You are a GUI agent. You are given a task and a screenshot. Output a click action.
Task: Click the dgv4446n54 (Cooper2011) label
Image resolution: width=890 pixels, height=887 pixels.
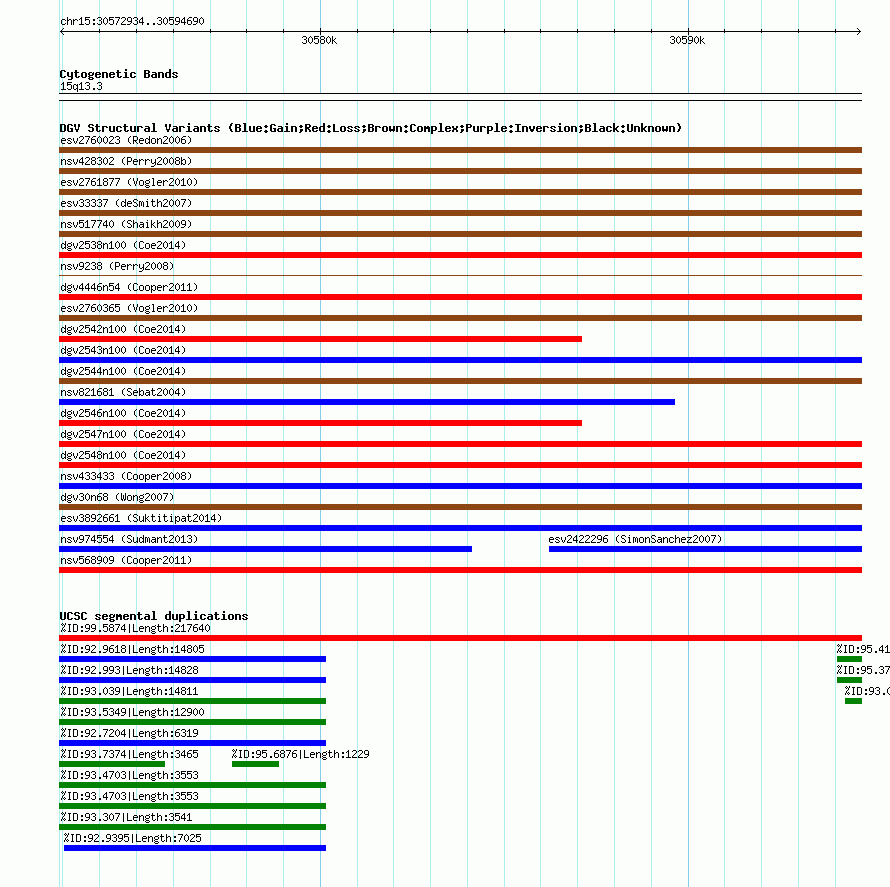pyautogui.click(x=129, y=287)
